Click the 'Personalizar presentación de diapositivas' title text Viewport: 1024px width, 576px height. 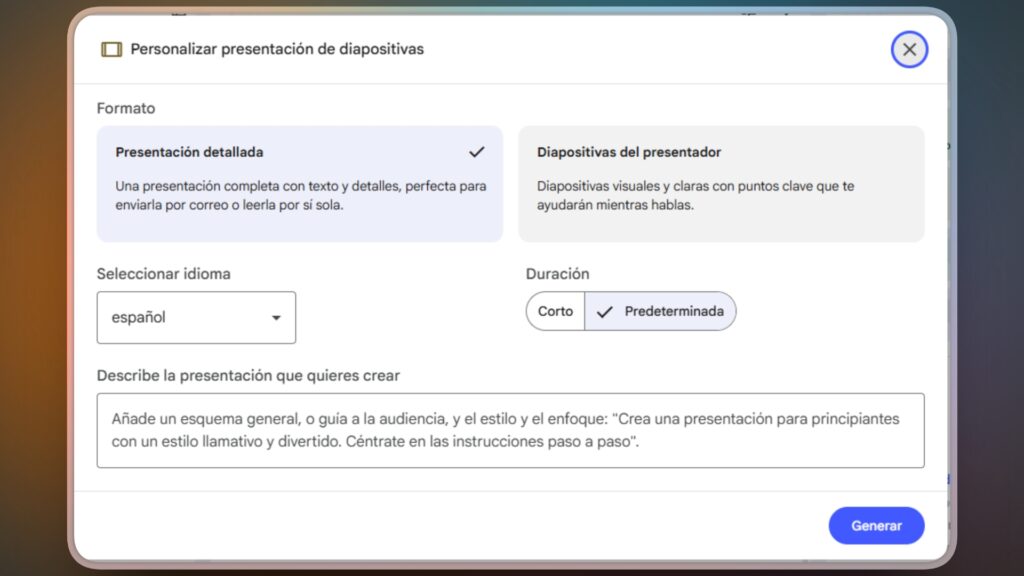click(x=277, y=49)
